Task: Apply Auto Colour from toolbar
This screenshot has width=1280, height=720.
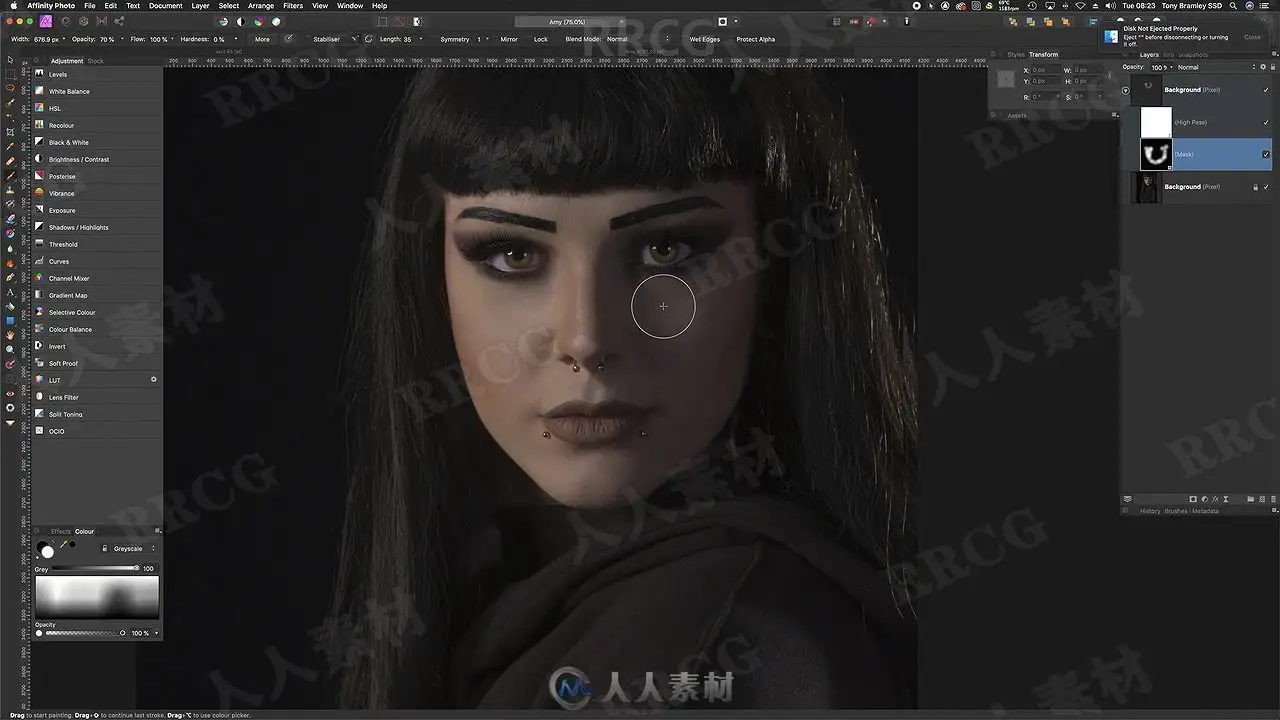Action: tap(258, 21)
